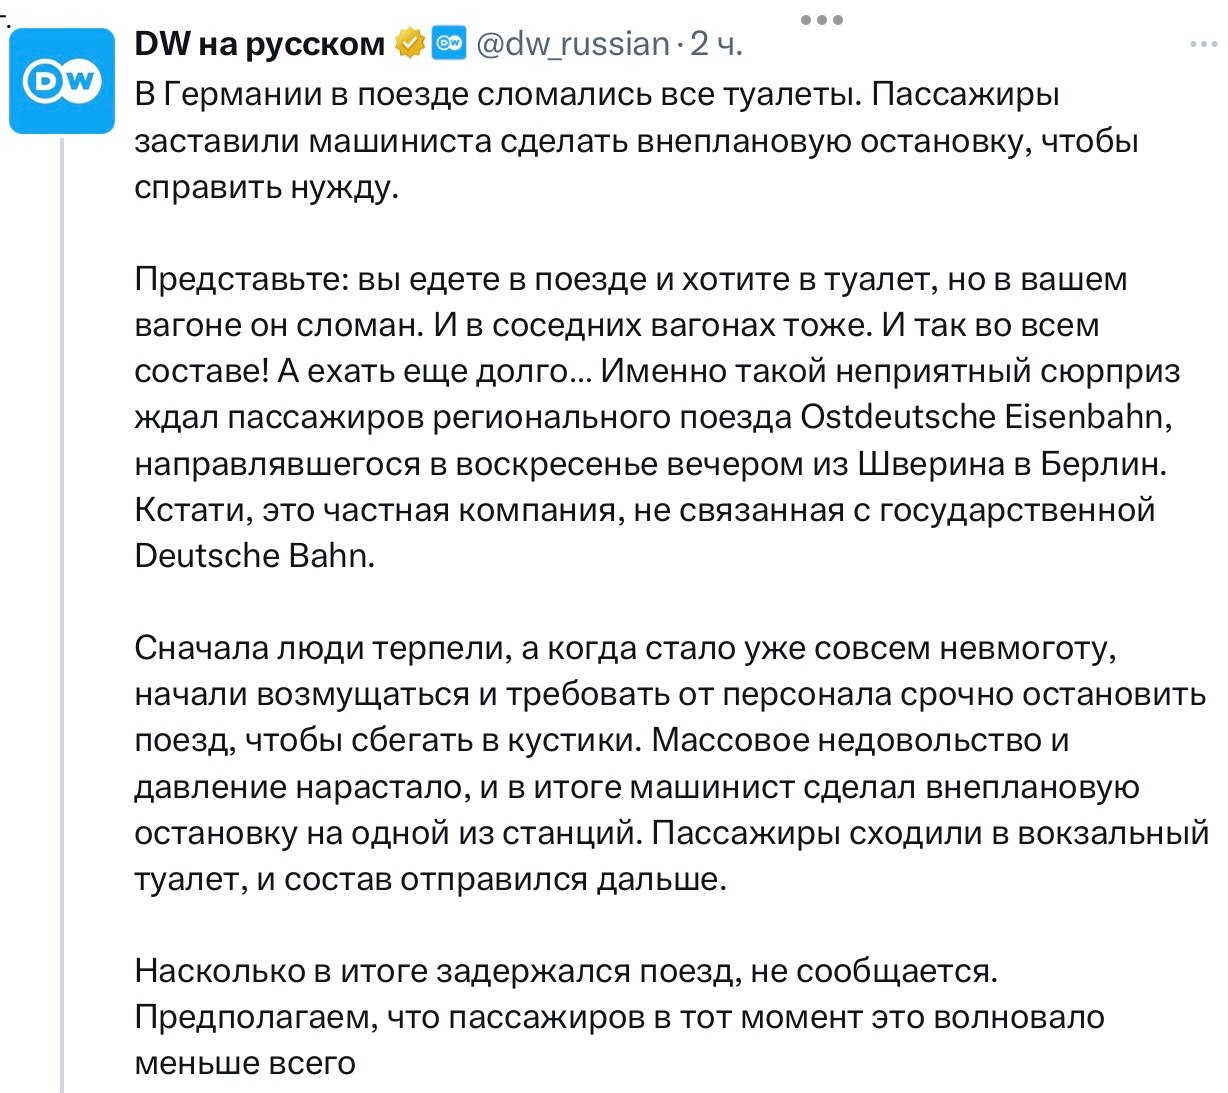Click the gold verified badge
This screenshot has height=1093, width=1228.
(408, 44)
